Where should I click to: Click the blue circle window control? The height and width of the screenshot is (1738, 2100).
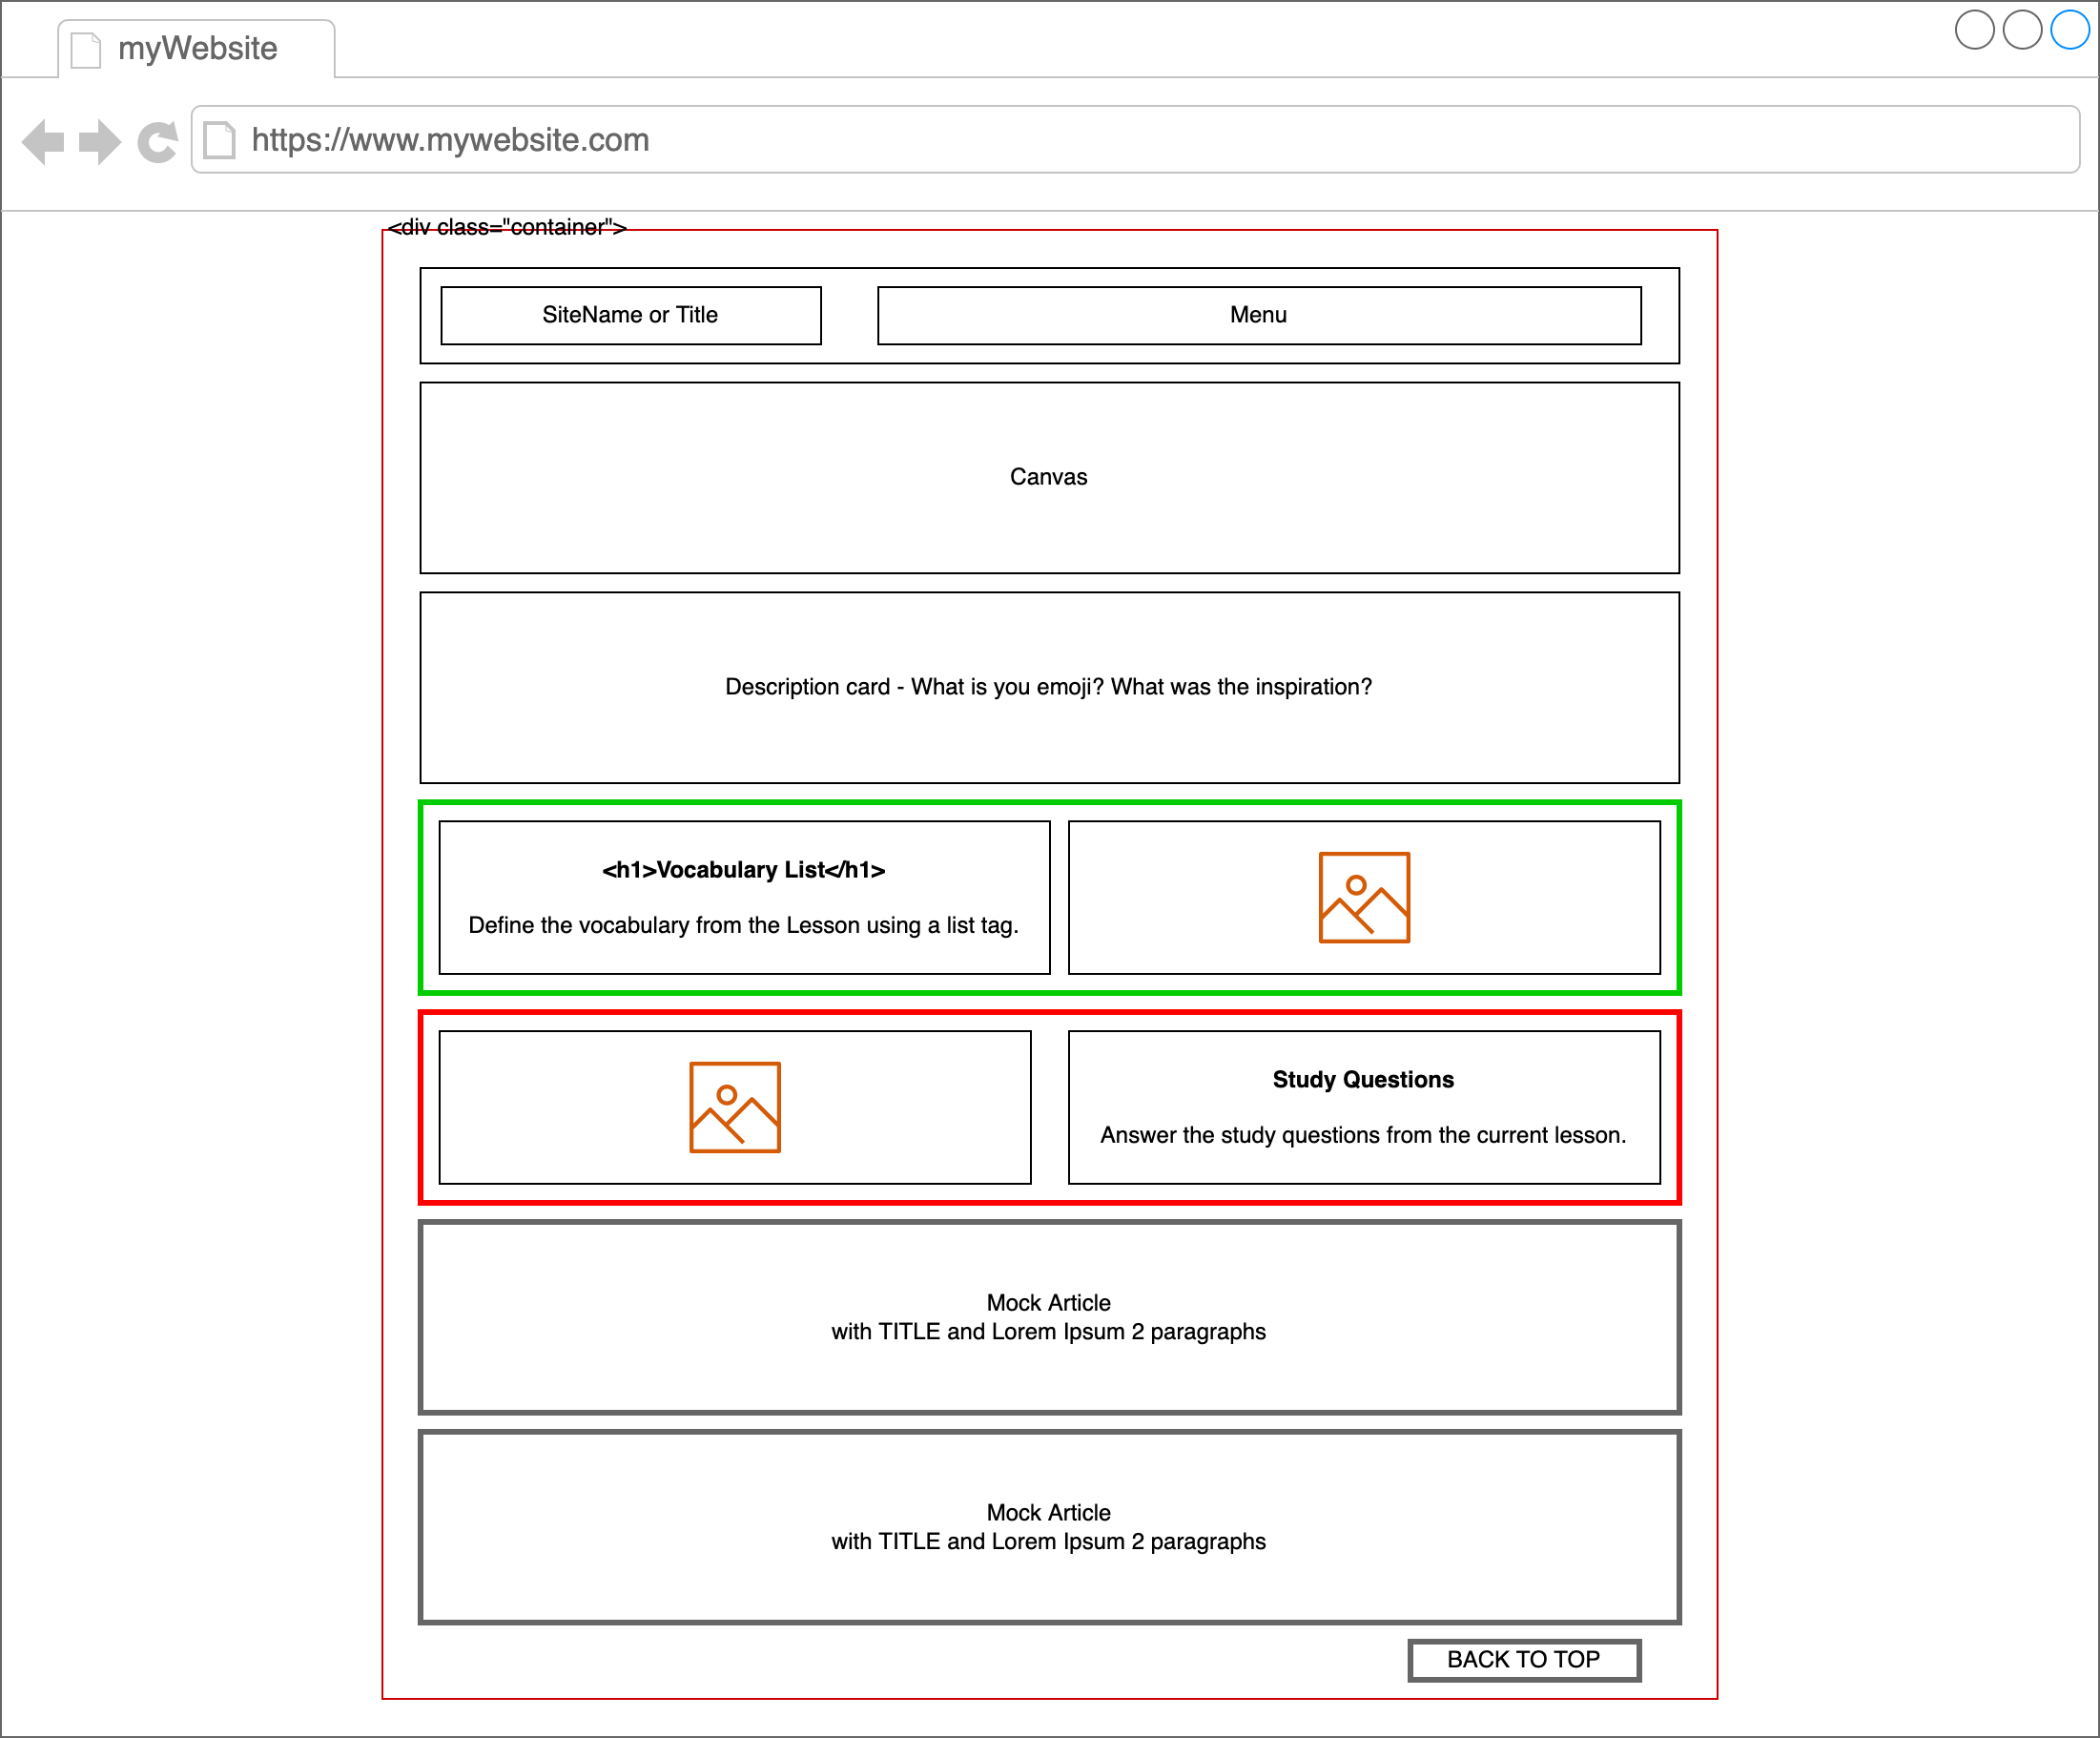pos(2070,30)
